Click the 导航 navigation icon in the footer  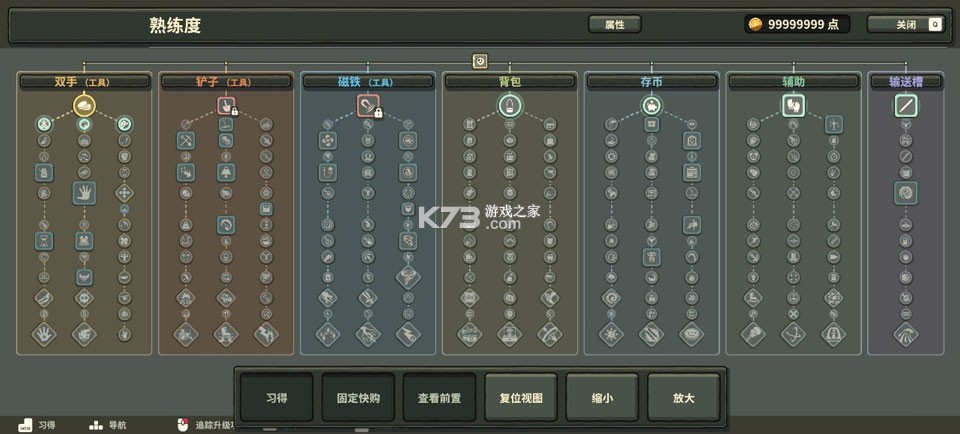96,425
